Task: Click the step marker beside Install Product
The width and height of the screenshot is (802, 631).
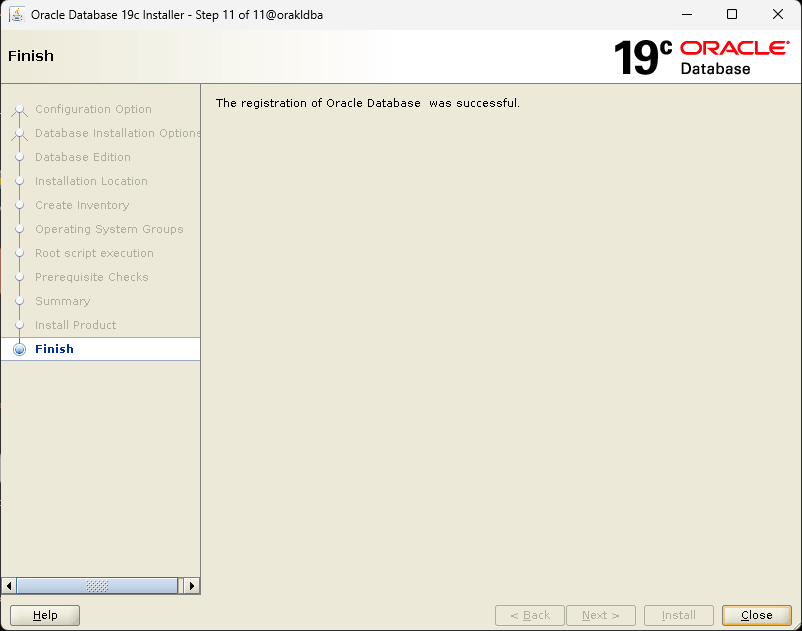Action: pos(19,325)
